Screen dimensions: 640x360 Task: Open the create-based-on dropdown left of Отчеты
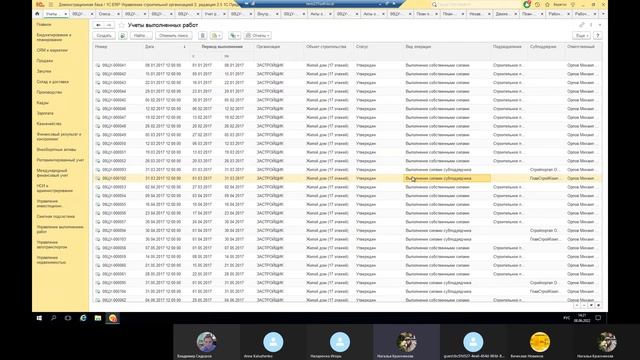[x=234, y=36]
